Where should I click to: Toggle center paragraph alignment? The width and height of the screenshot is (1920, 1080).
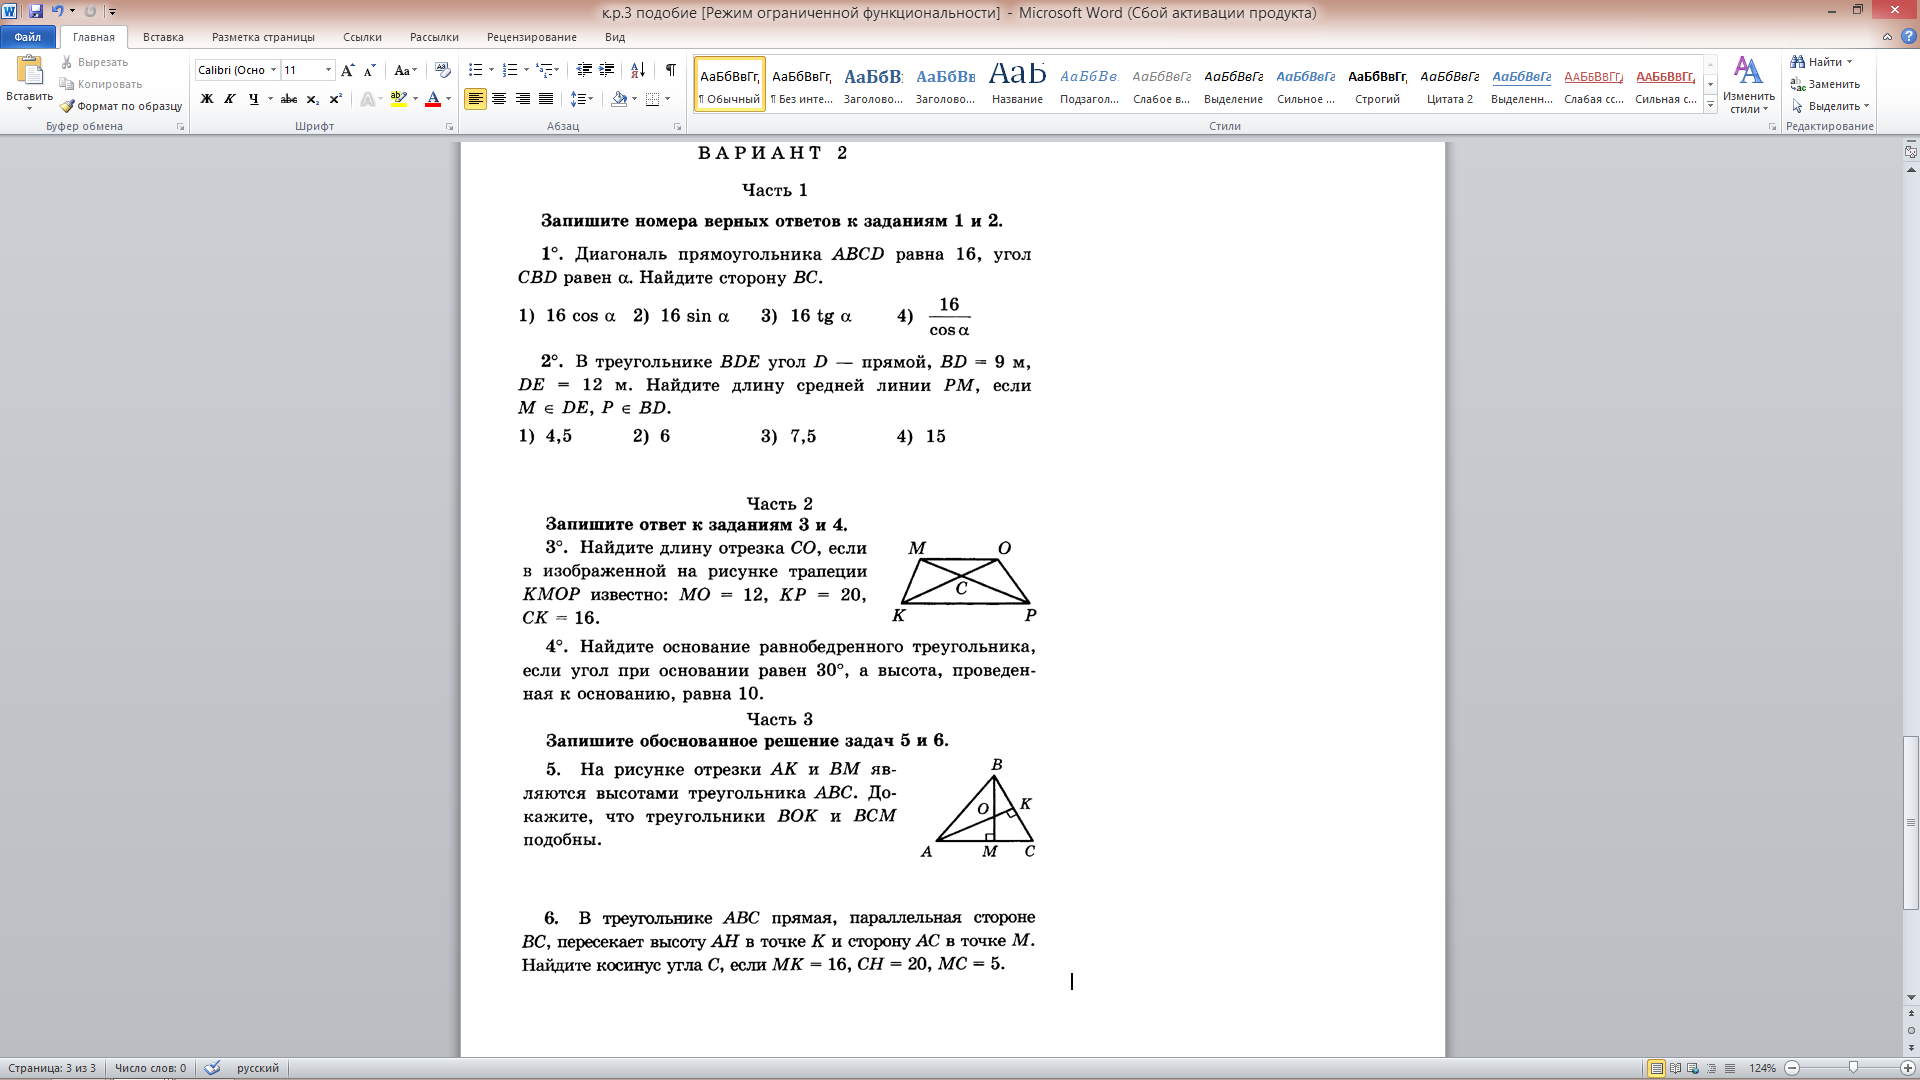pos(498,99)
